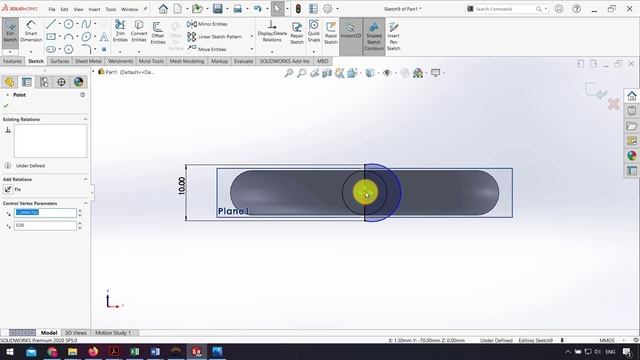
Task: Open the PropertyManager tab
Action: [x=27, y=82]
